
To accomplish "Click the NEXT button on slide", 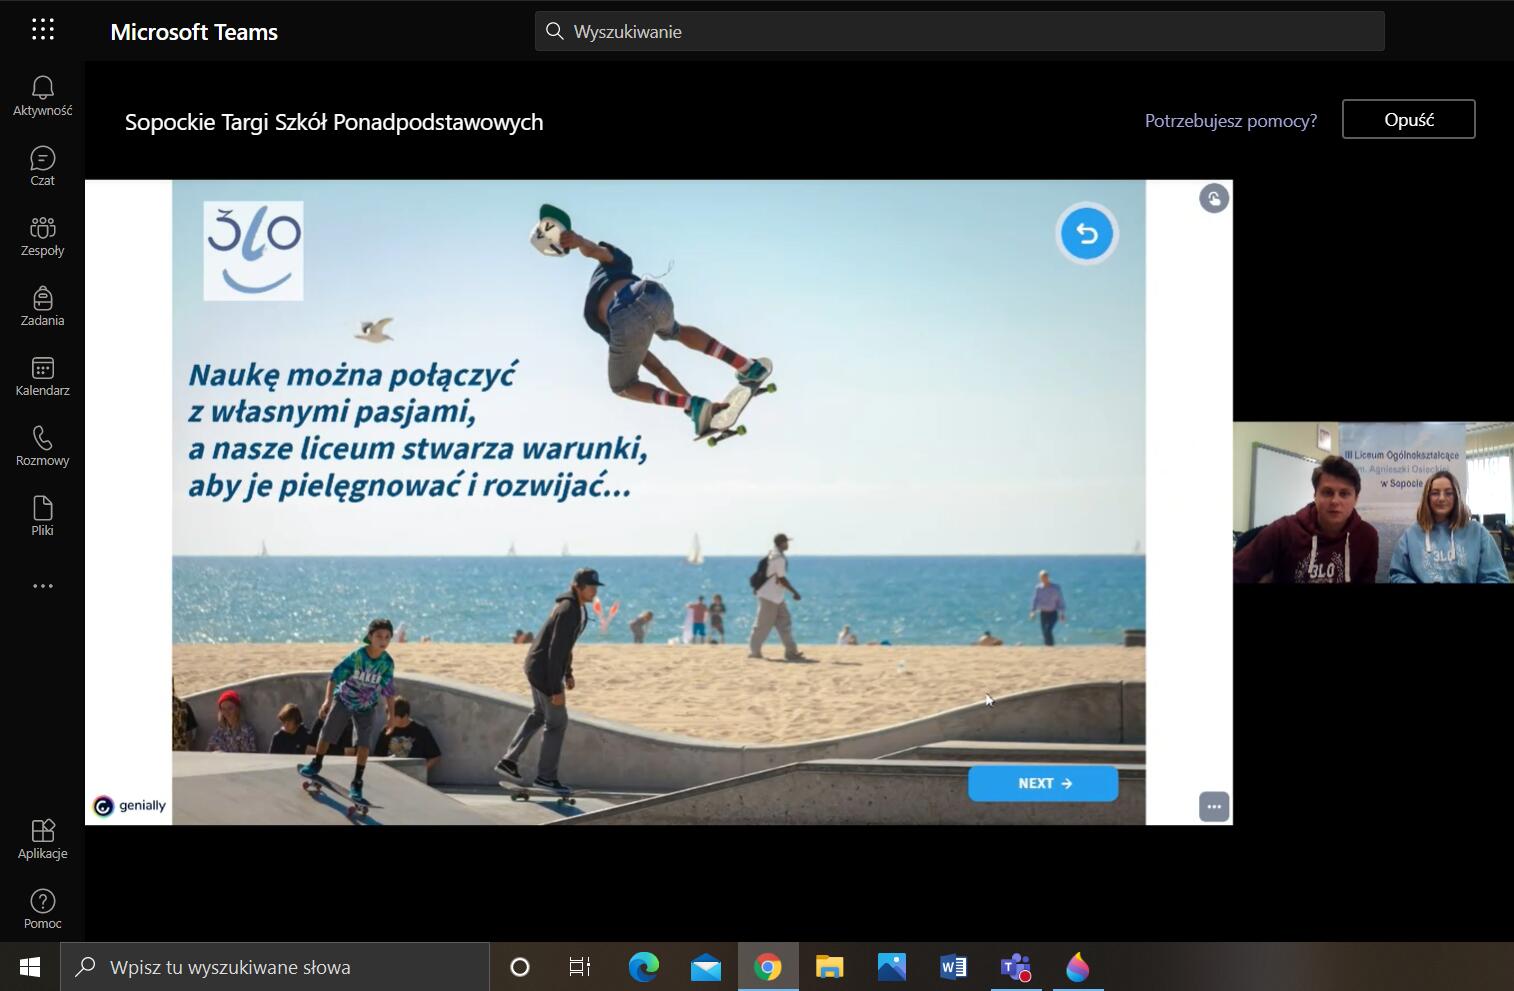I will coord(1043,784).
